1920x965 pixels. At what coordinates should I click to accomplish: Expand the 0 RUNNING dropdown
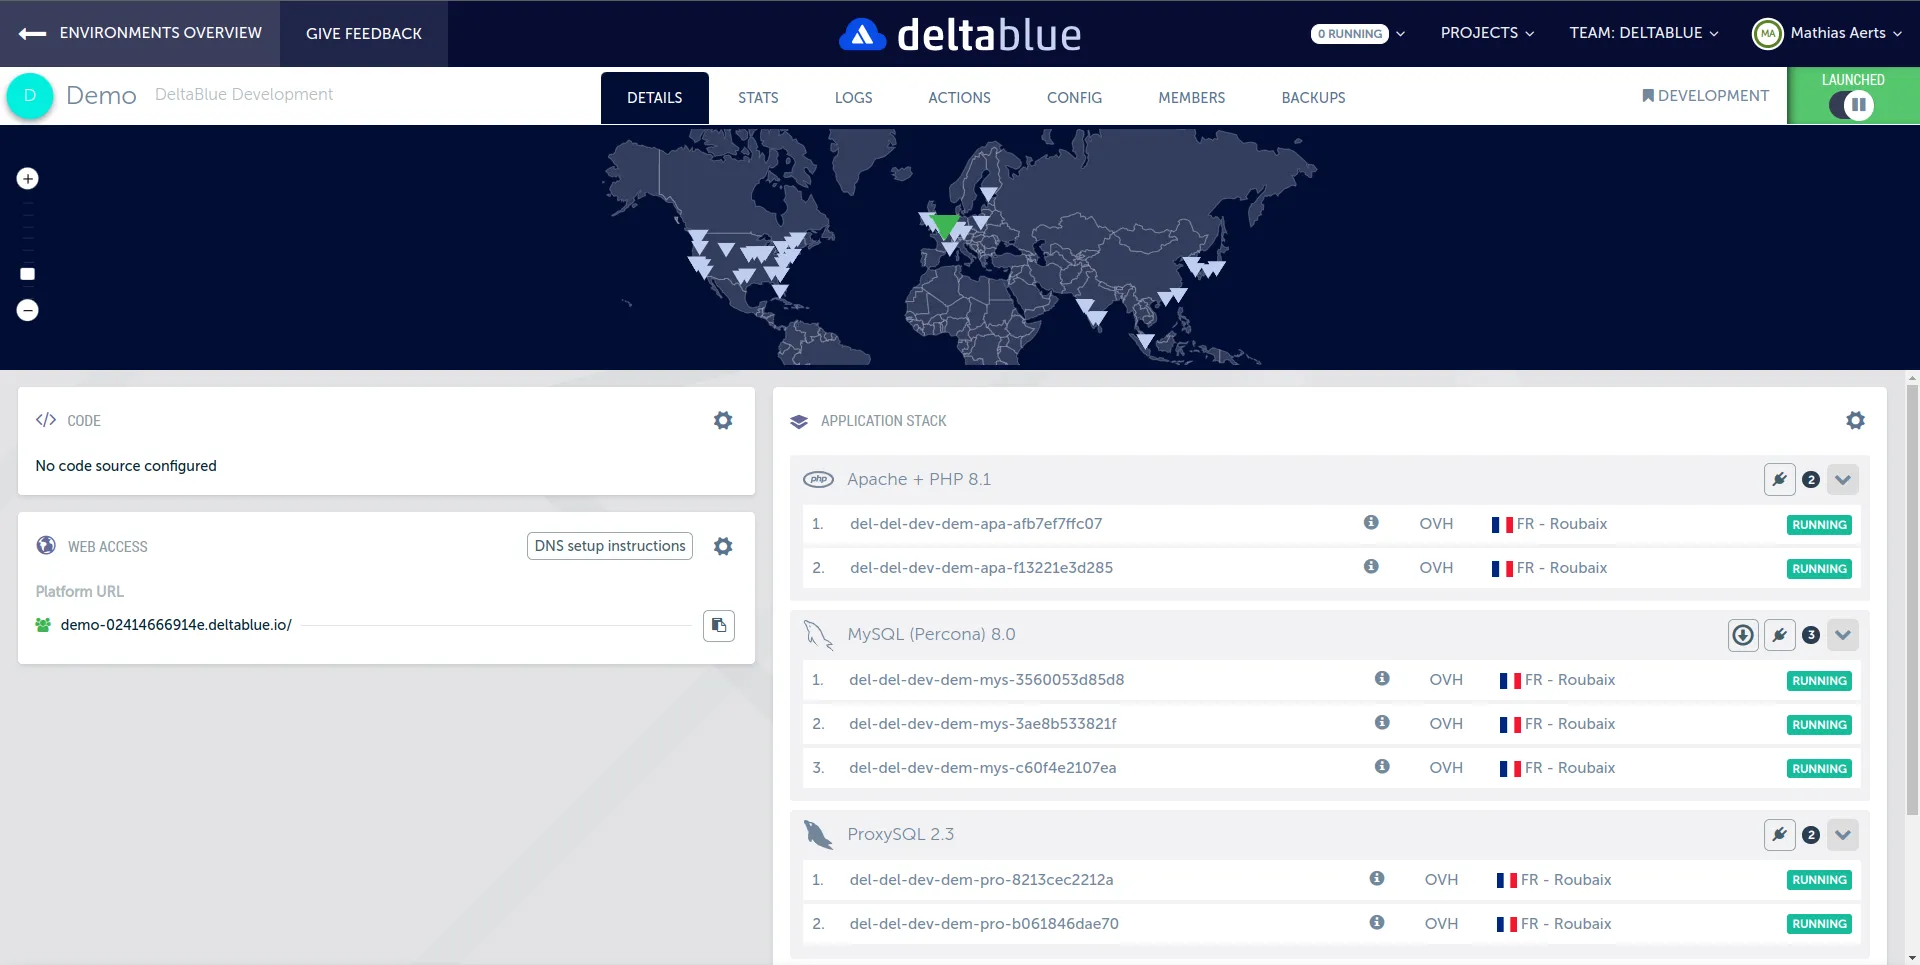[1357, 34]
